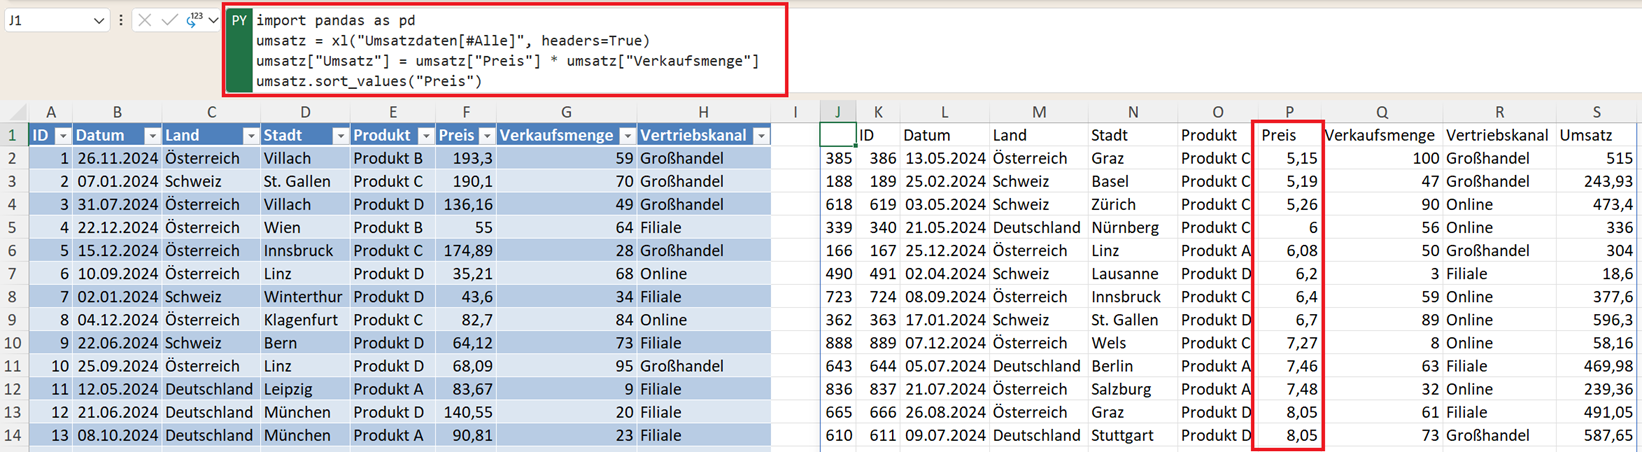1642x452 pixels.
Task: Select row 7 header
Action: (x=13, y=273)
